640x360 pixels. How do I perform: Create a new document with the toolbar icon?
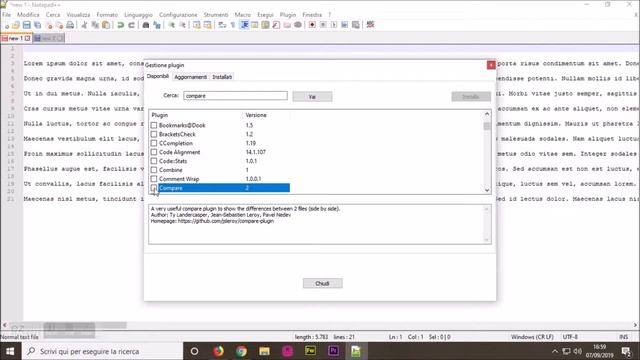click(x=7, y=25)
